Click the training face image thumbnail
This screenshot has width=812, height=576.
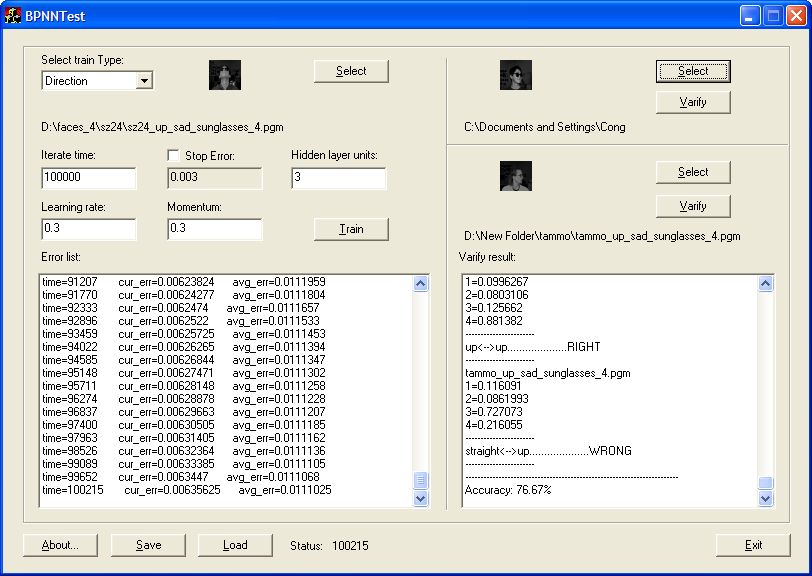click(x=225, y=75)
